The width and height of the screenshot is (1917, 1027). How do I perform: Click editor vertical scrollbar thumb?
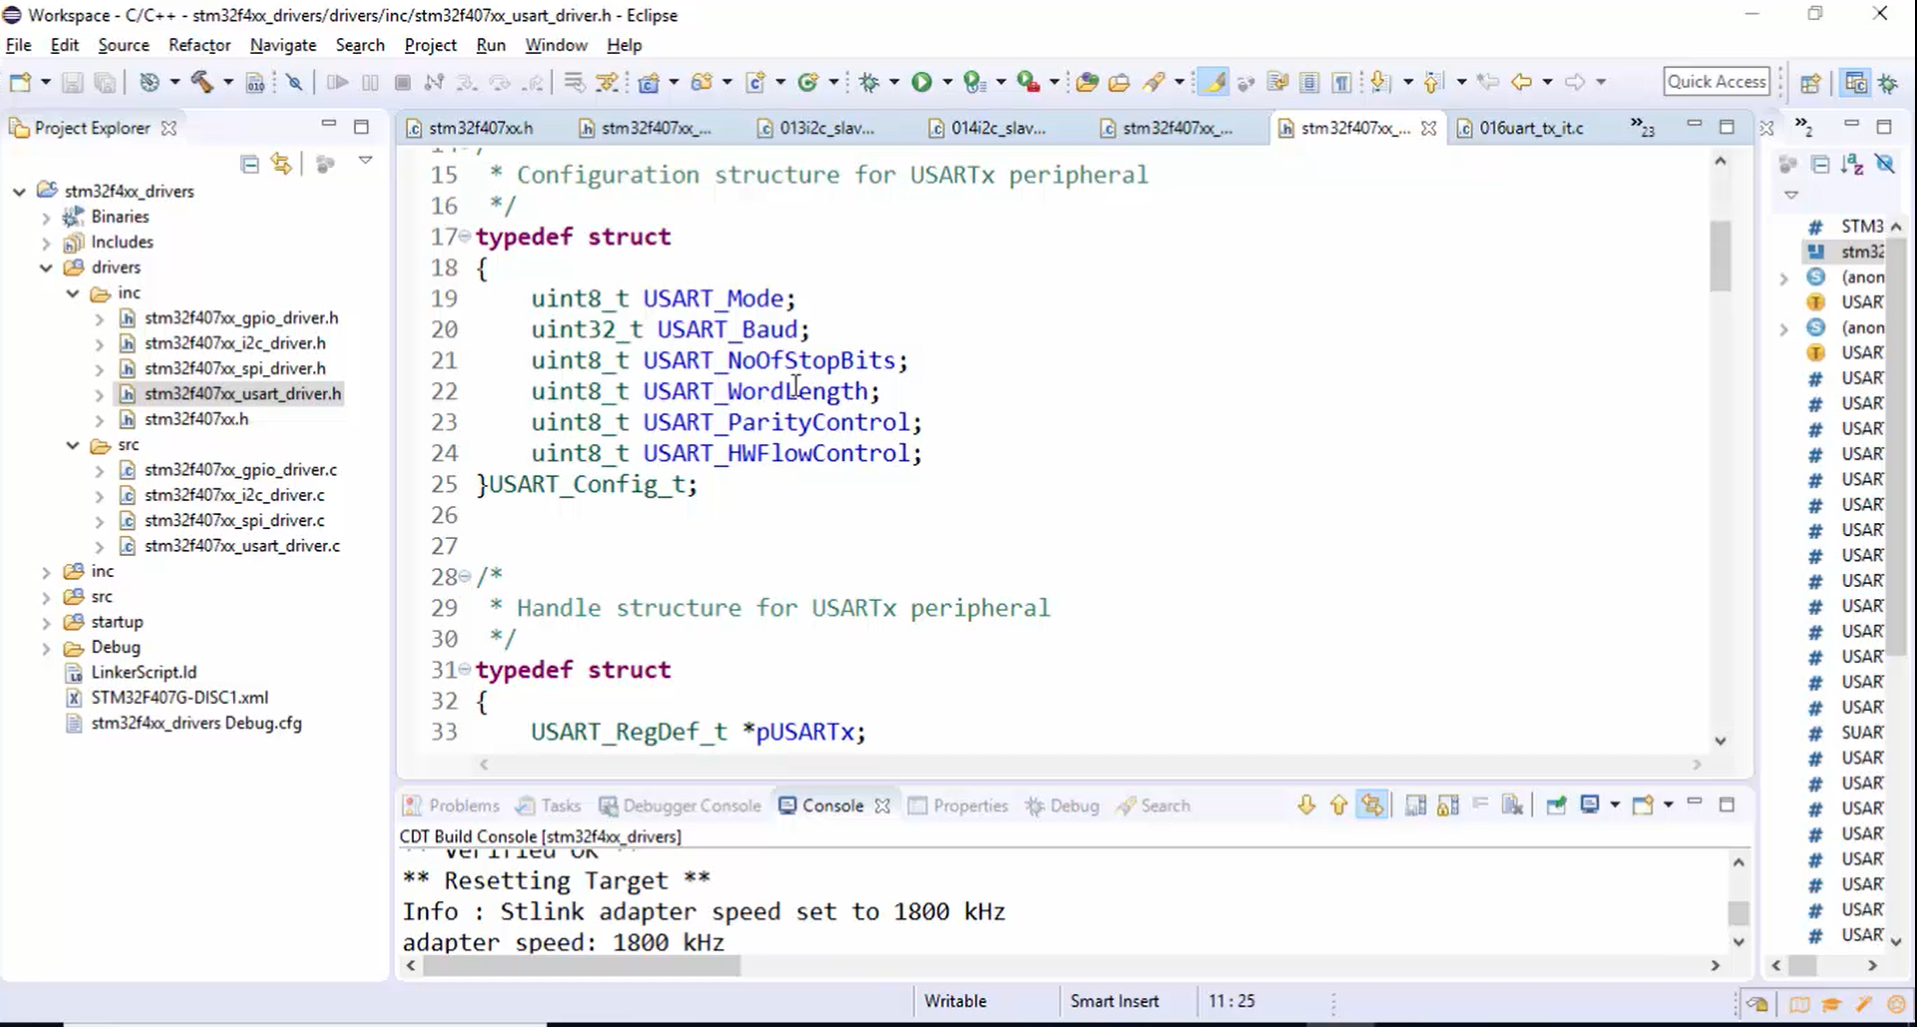tap(1720, 256)
